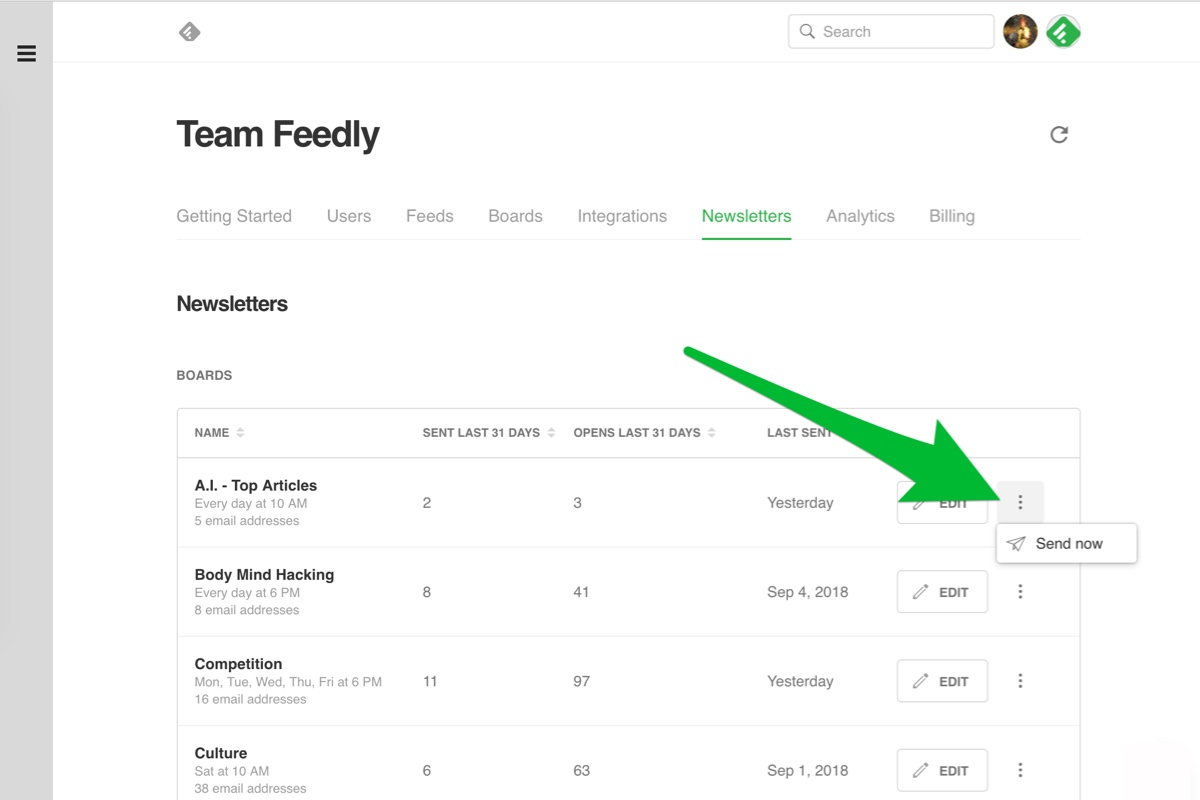Click the Team Feedly page title

pos(278,134)
